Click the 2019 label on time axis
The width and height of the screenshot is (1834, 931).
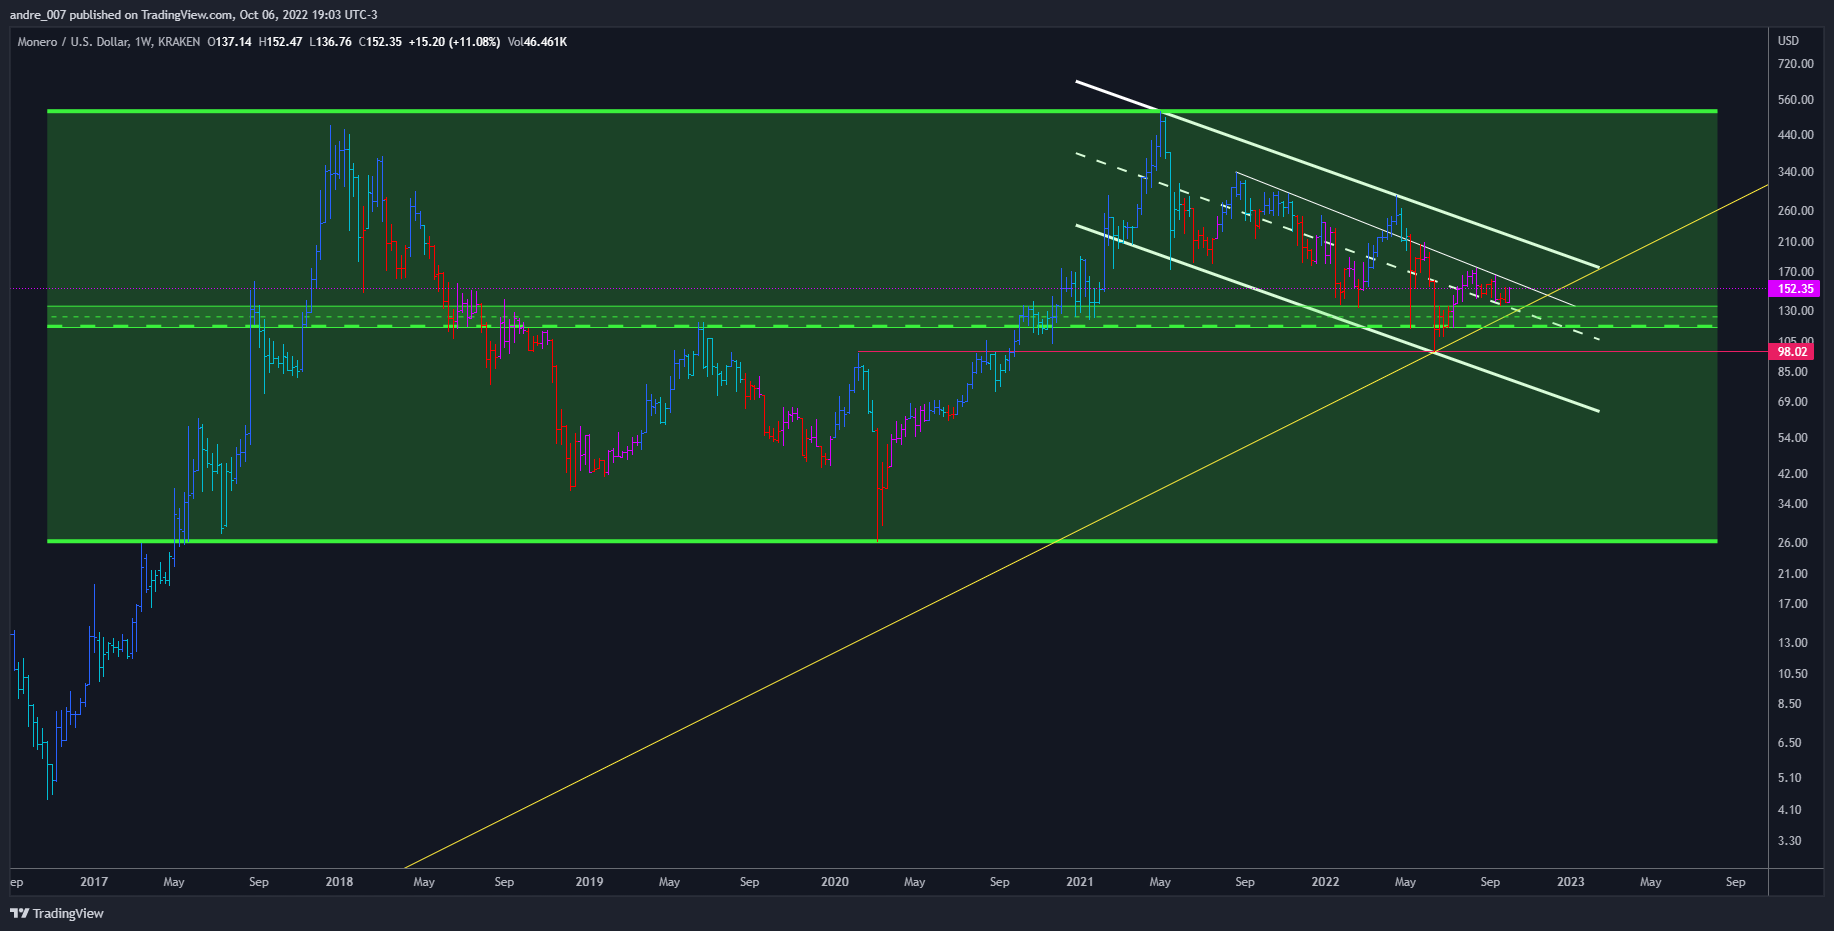(x=589, y=882)
